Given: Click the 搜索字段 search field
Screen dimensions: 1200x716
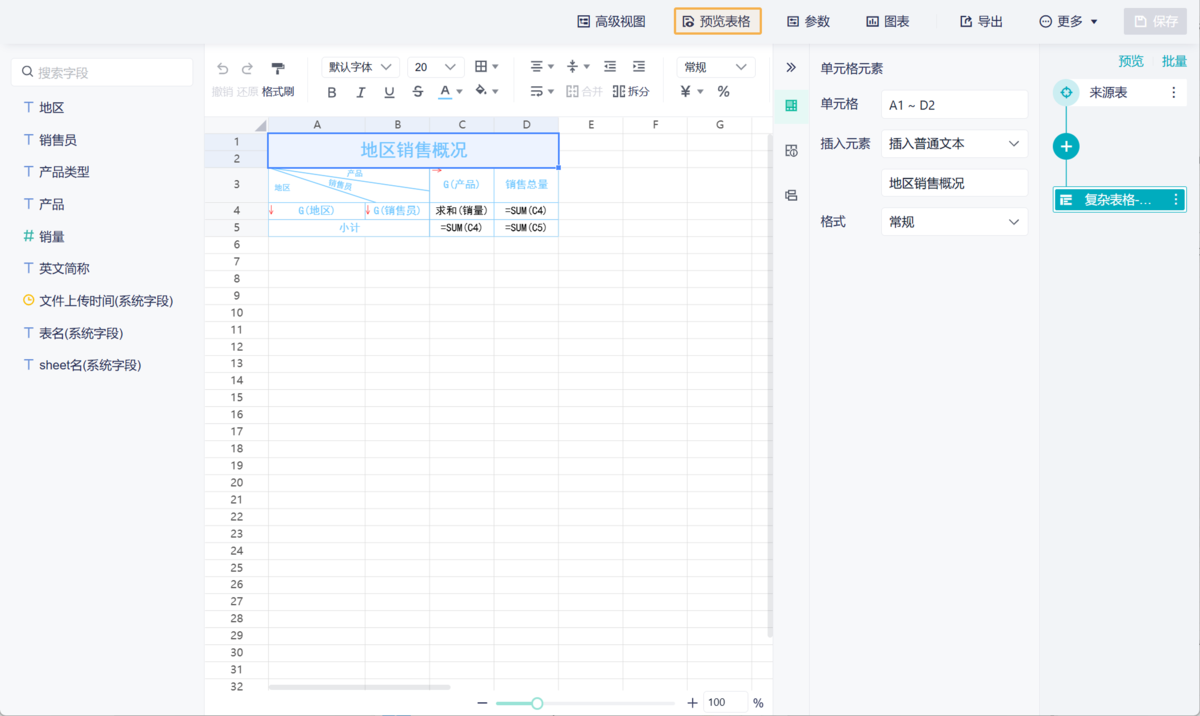Looking at the screenshot, I should tap(100, 71).
